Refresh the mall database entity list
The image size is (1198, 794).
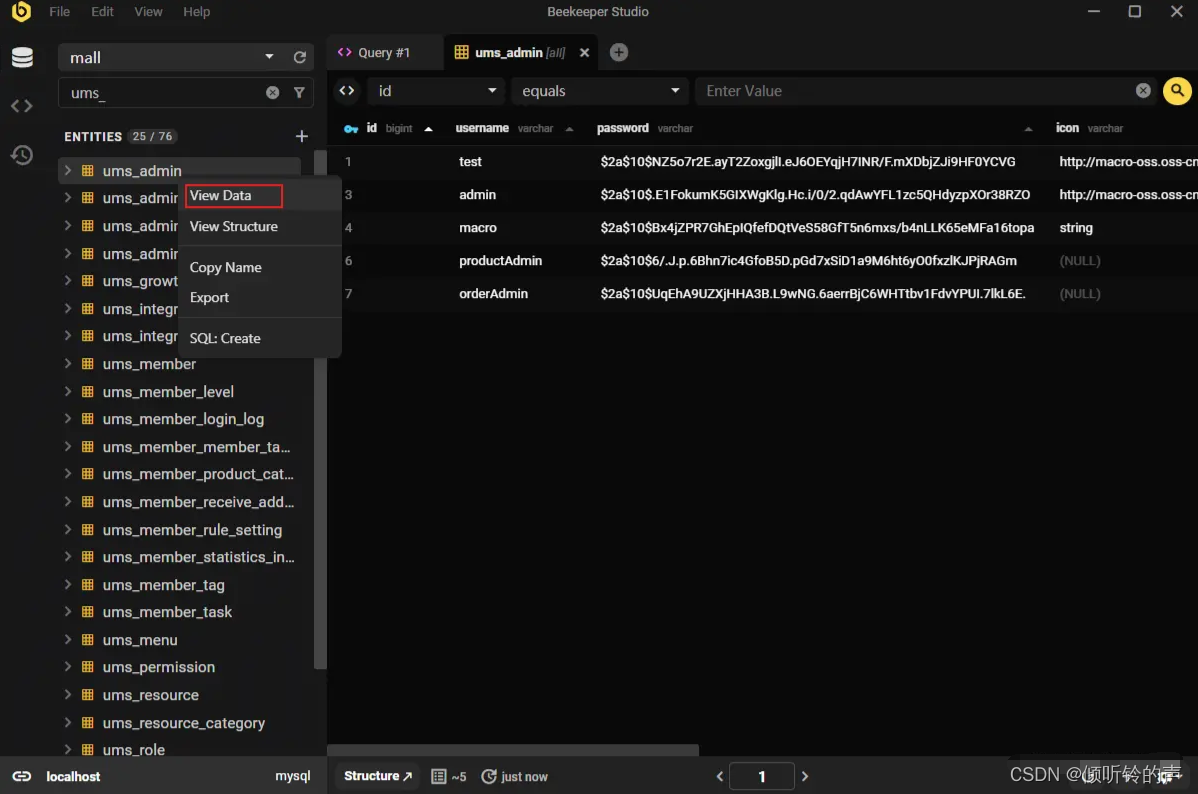click(300, 57)
